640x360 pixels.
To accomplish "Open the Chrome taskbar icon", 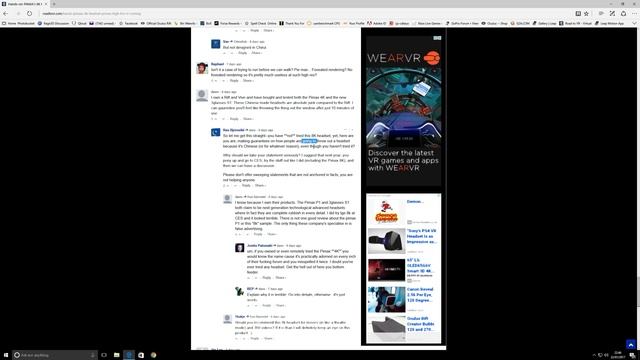I will [153, 355].
